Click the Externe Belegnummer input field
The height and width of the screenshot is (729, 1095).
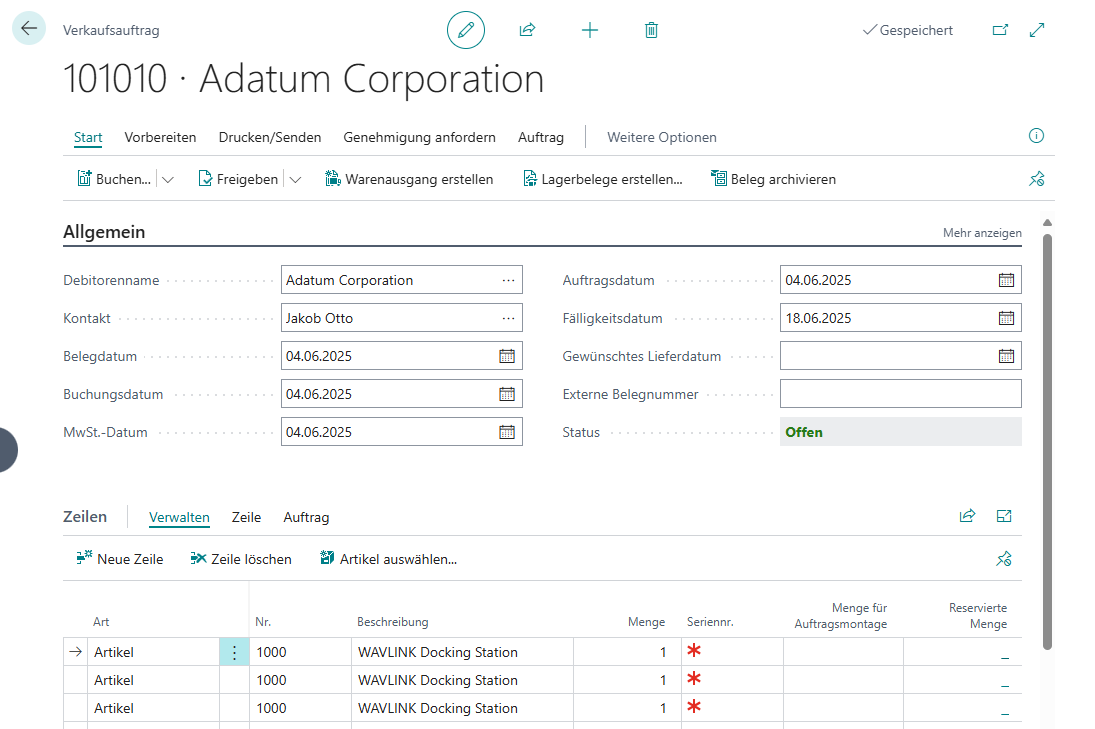coord(900,394)
